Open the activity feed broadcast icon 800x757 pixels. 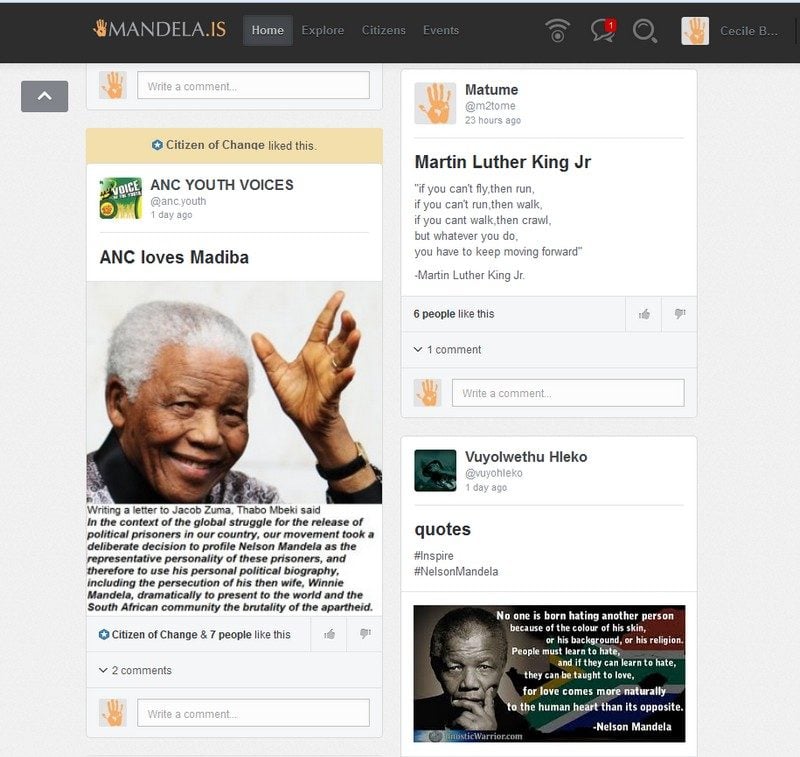(558, 31)
